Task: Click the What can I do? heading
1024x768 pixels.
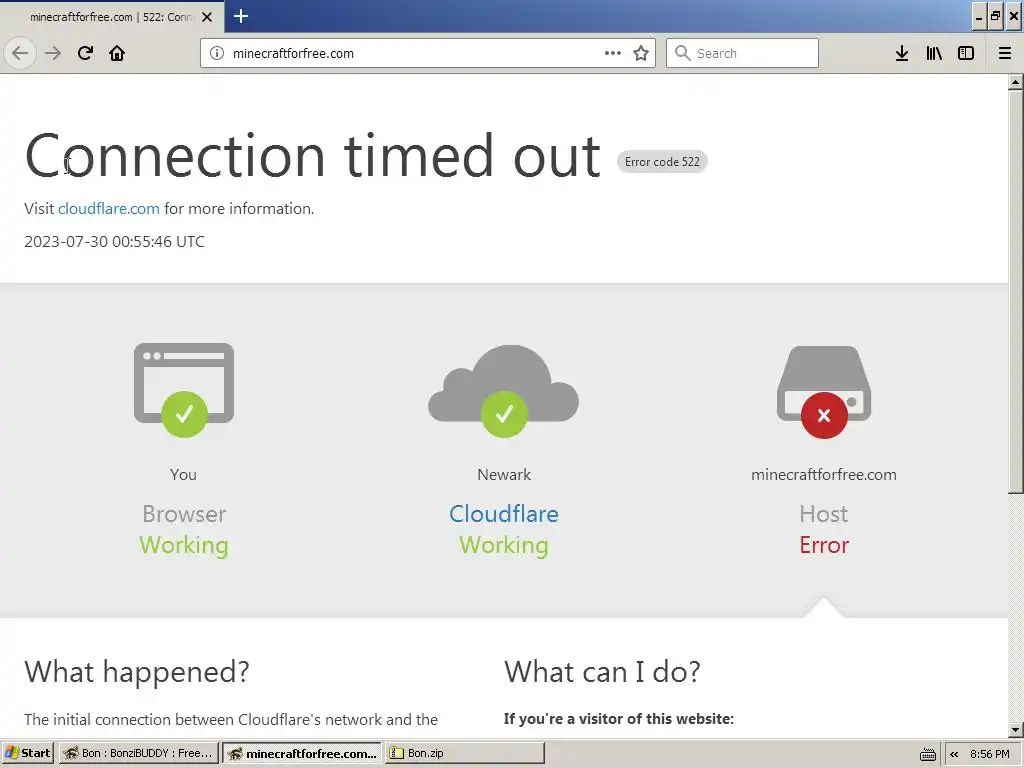Action: [602, 672]
